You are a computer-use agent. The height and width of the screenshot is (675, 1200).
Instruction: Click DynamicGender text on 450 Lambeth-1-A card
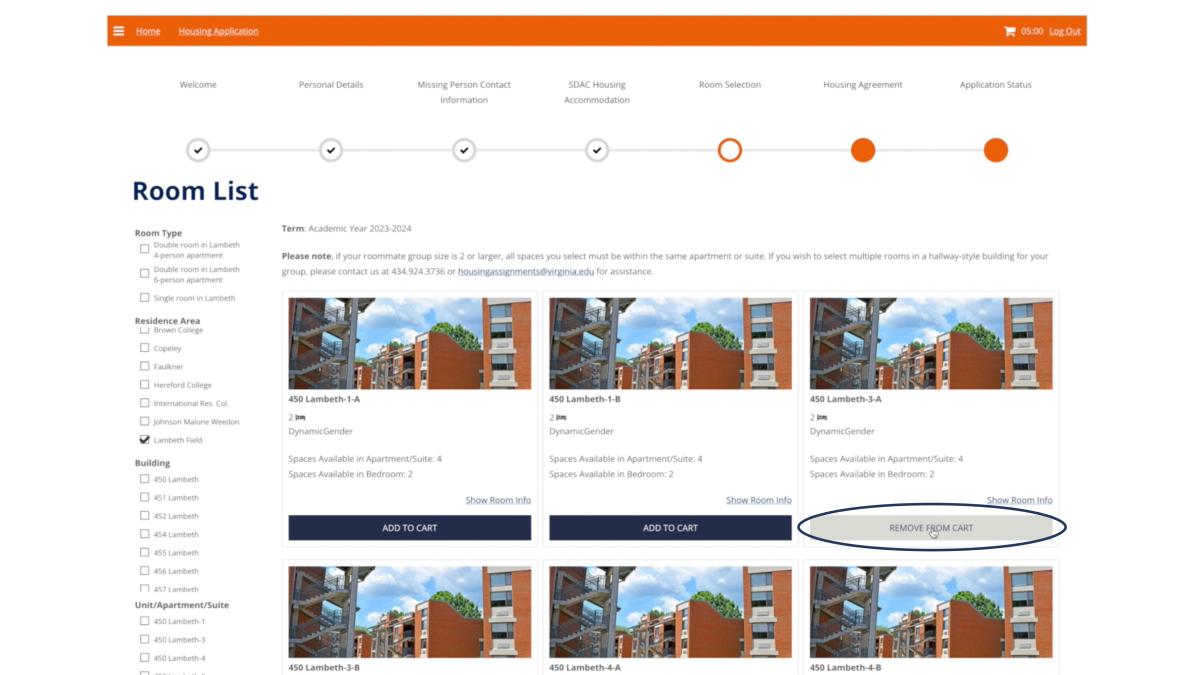pos(321,432)
